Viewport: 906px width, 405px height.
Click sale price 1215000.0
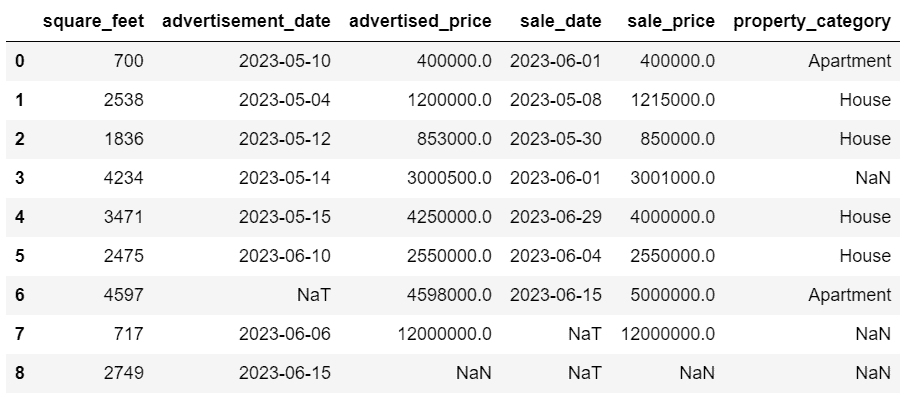pos(668,100)
